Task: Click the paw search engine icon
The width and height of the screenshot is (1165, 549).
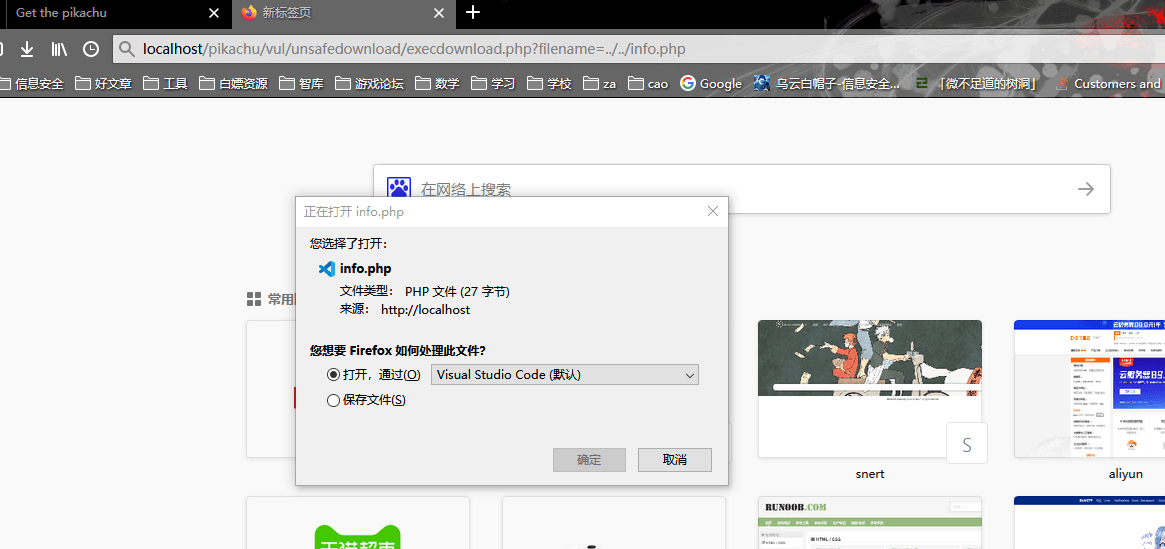Action: (398, 188)
